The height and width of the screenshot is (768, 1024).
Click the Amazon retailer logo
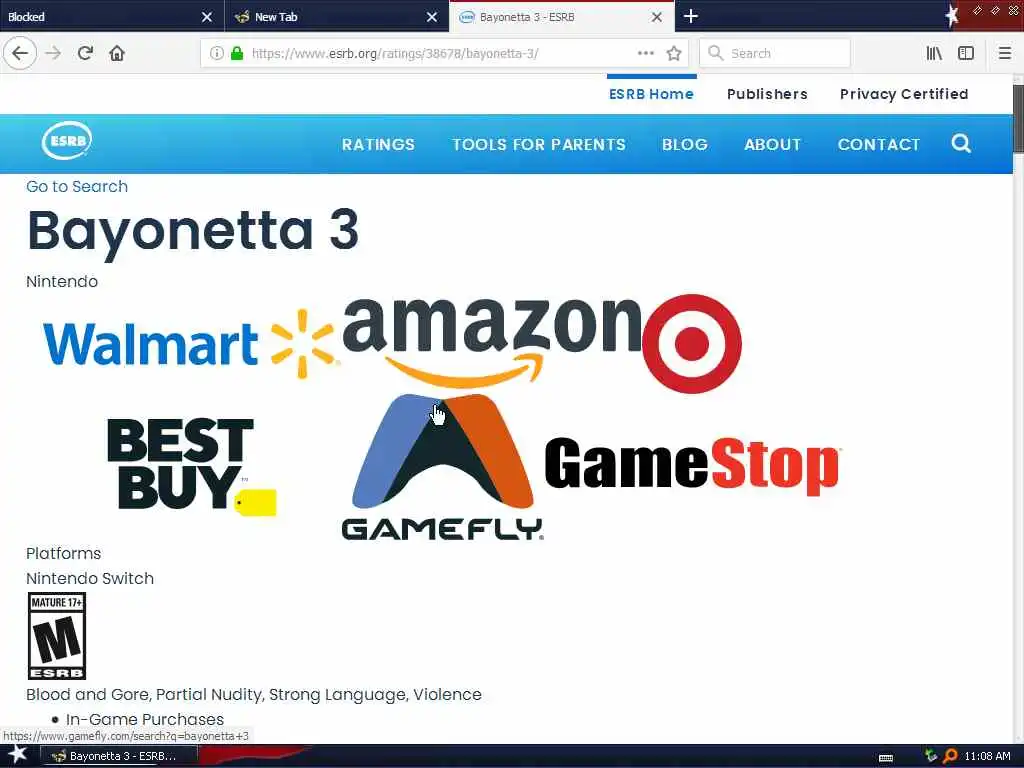coord(492,342)
